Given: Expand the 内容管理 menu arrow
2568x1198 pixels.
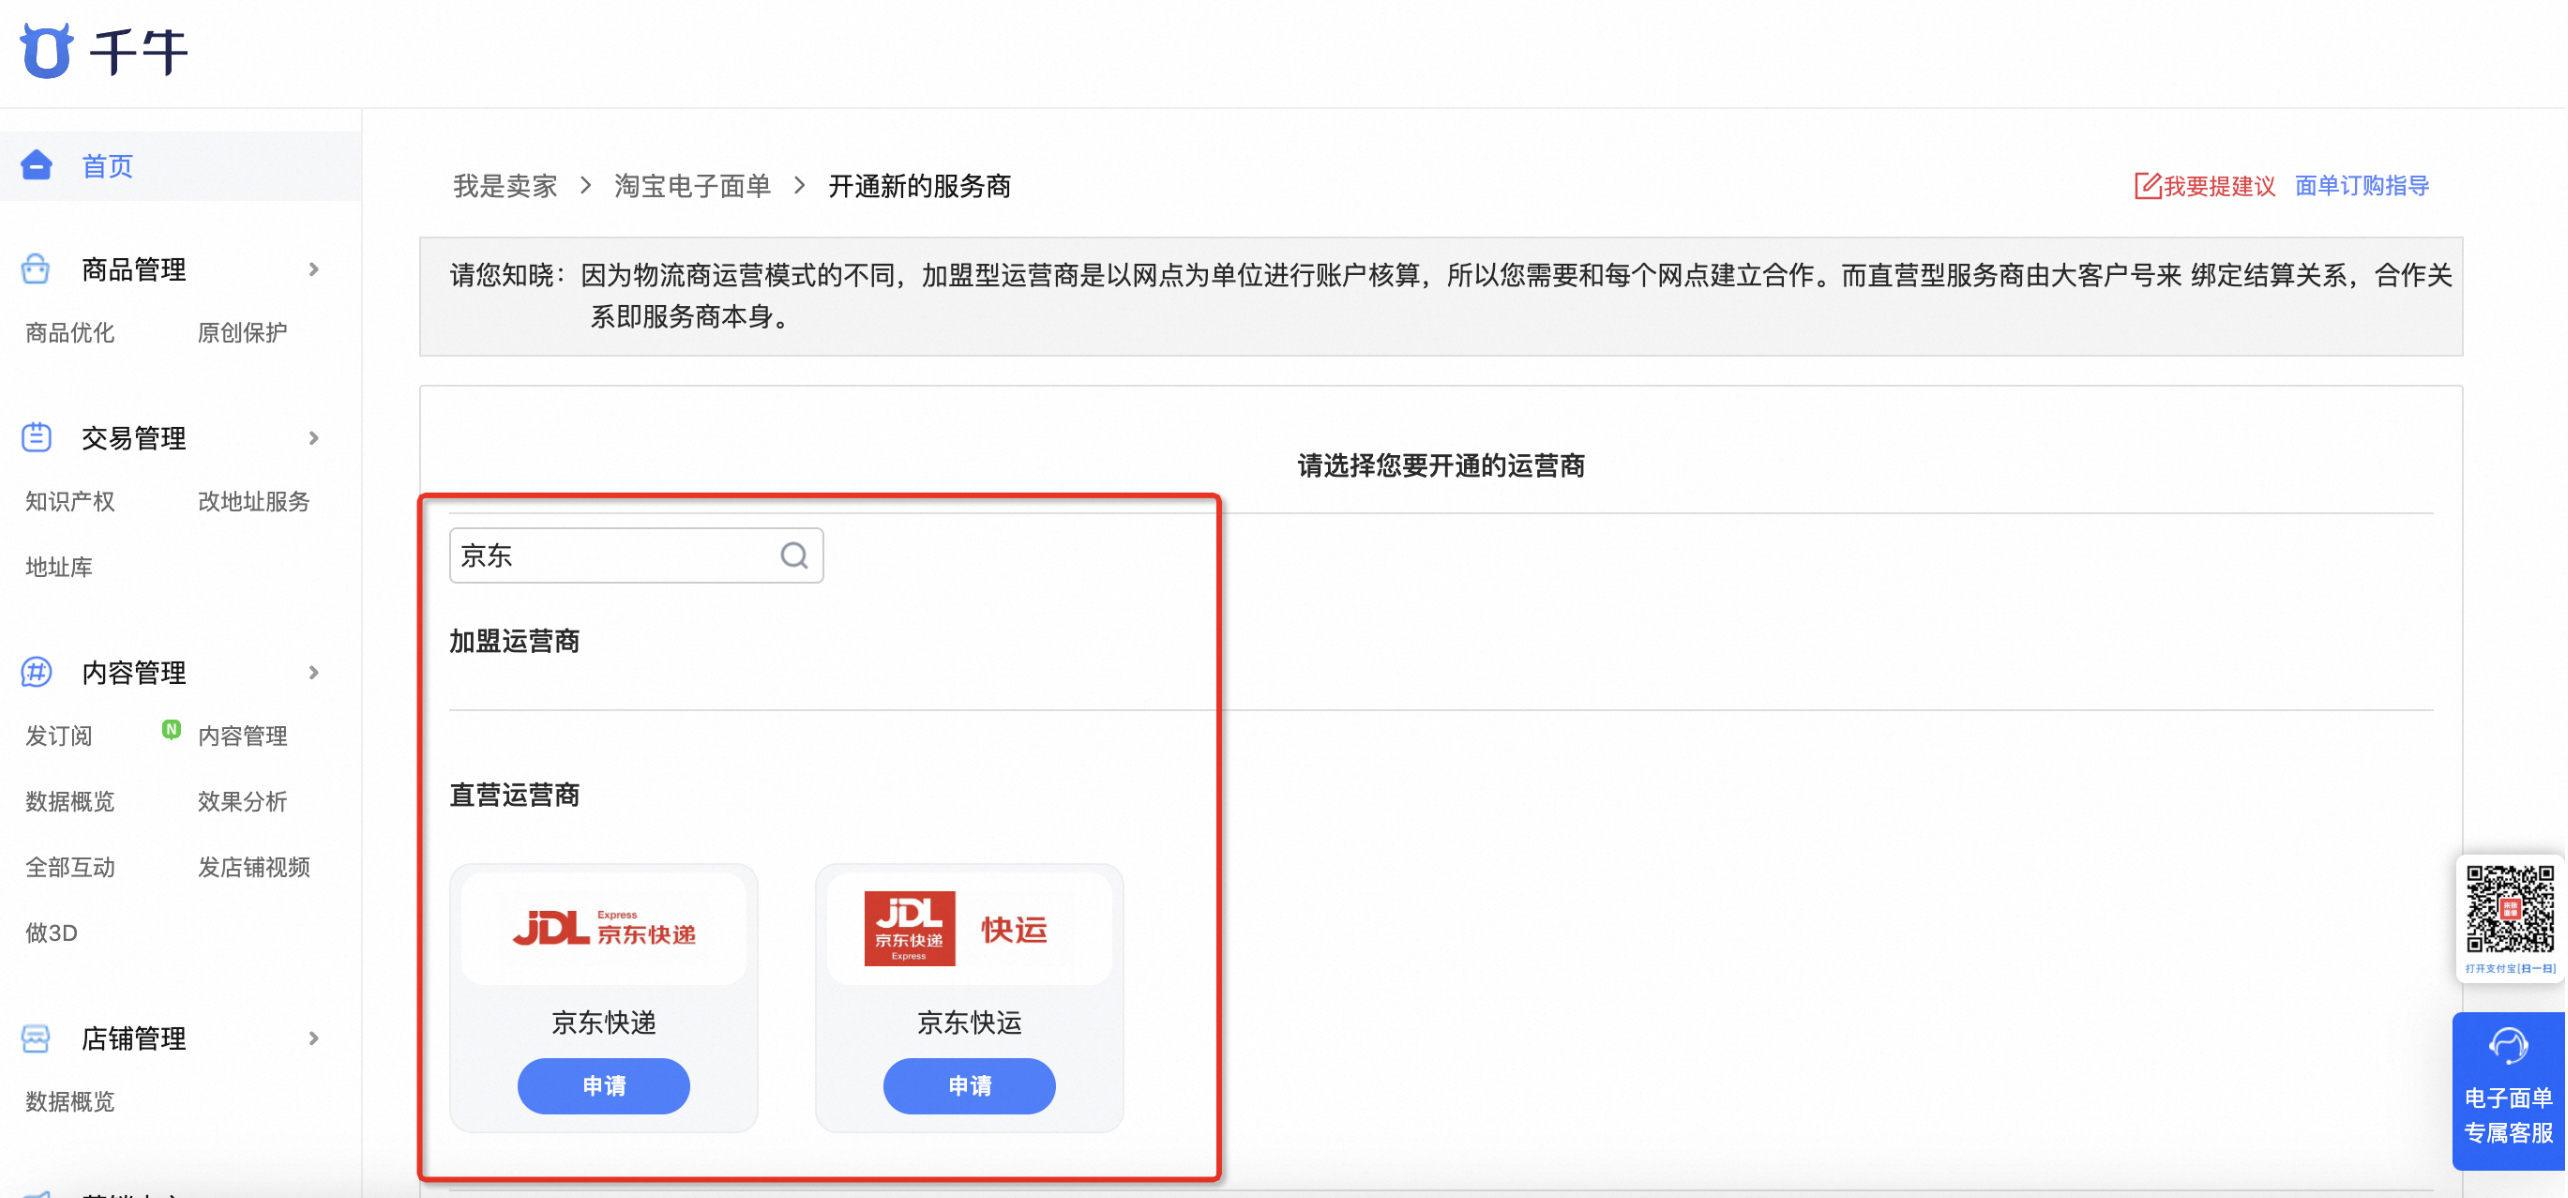Looking at the screenshot, I should click(x=314, y=673).
